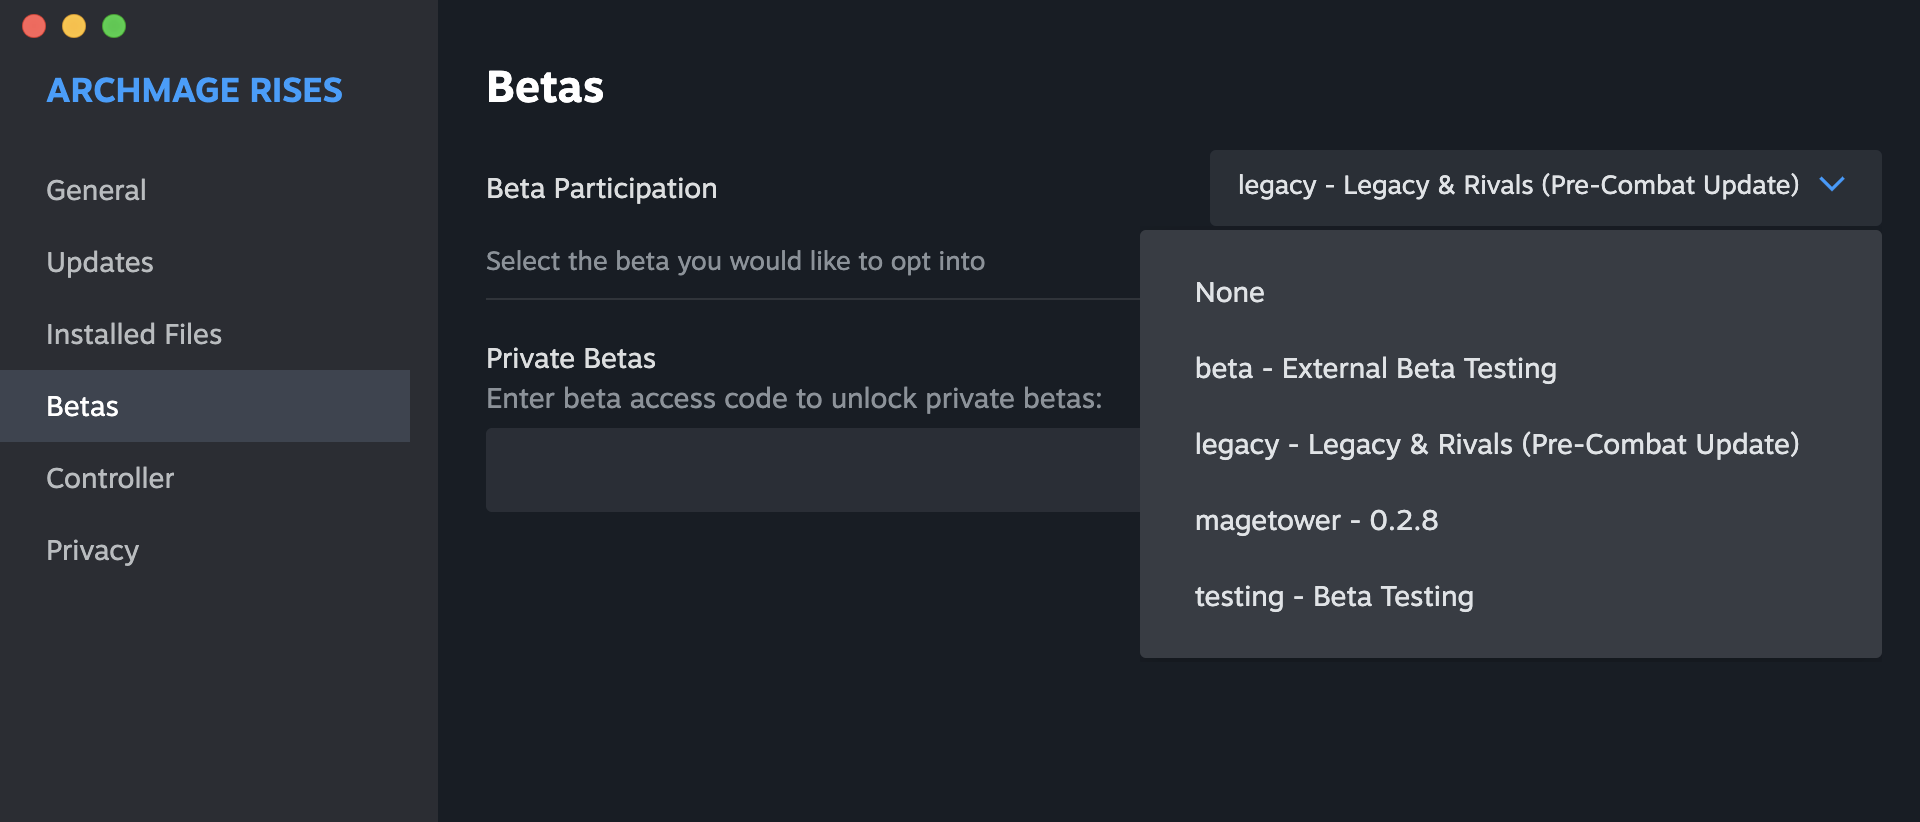Image resolution: width=1920 pixels, height=822 pixels.
Task: Click the private beta access code field
Action: click(812, 470)
